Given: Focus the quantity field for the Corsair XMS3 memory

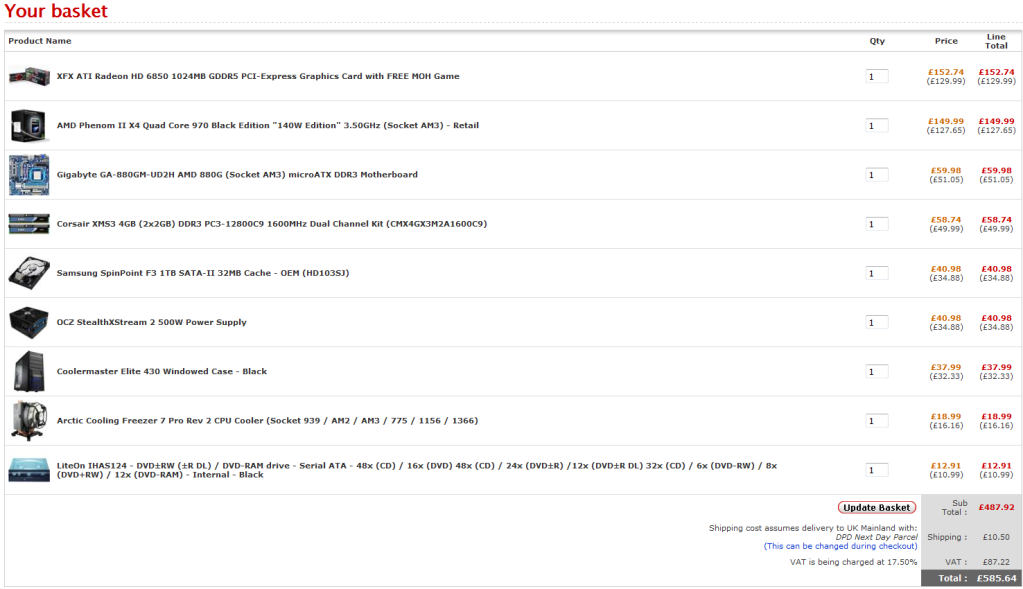Looking at the screenshot, I should 877,224.
